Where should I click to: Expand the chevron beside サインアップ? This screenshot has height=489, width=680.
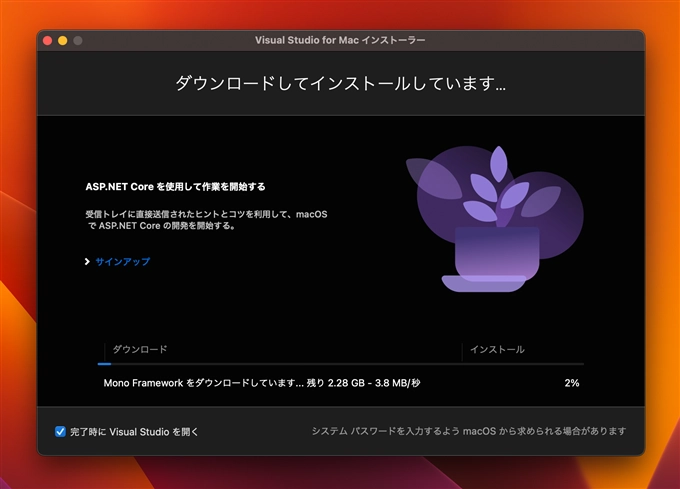coord(87,261)
